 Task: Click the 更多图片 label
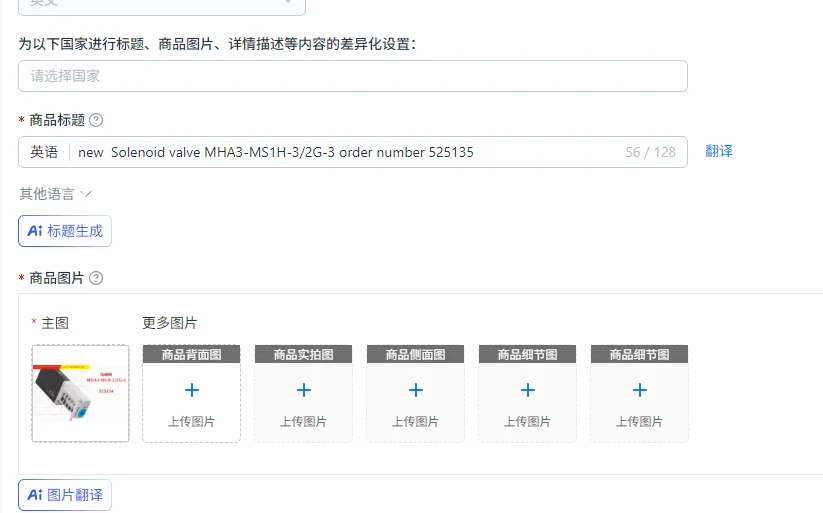pyautogui.click(x=170, y=323)
